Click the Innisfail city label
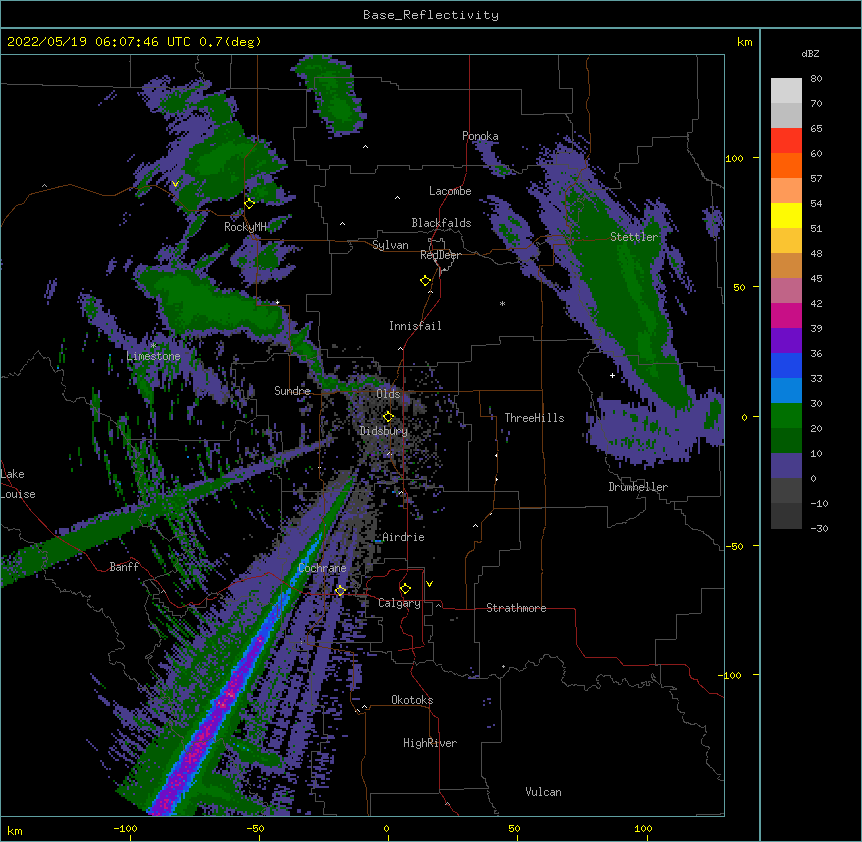Viewport: 862px width, 842px height. (415, 326)
